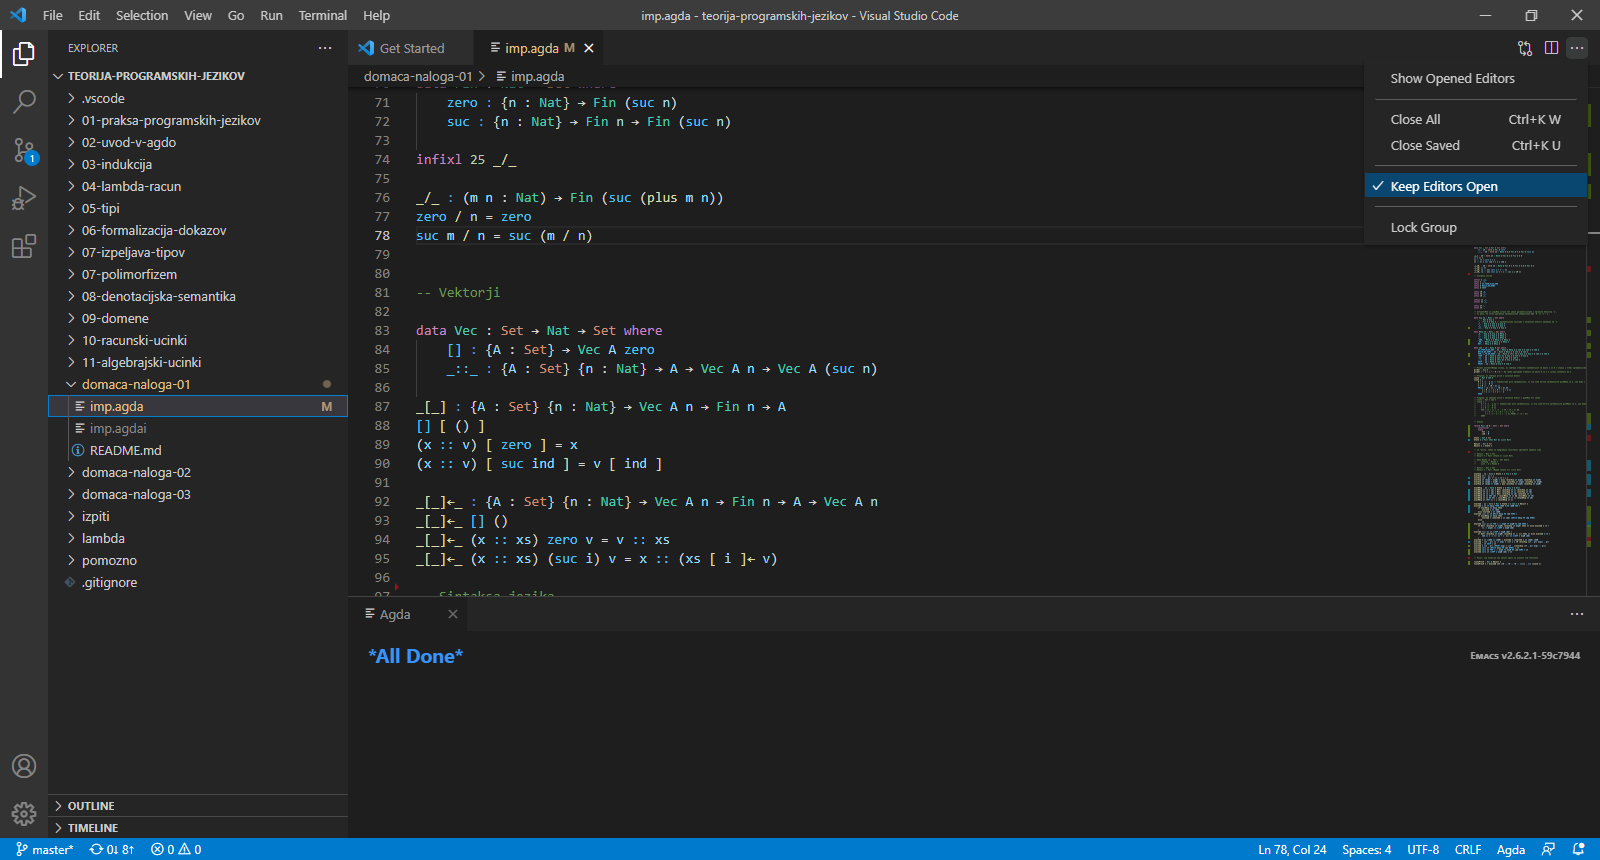This screenshot has width=1600, height=860.
Task: Click the Synchronize Changes status item
Action: point(112,849)
